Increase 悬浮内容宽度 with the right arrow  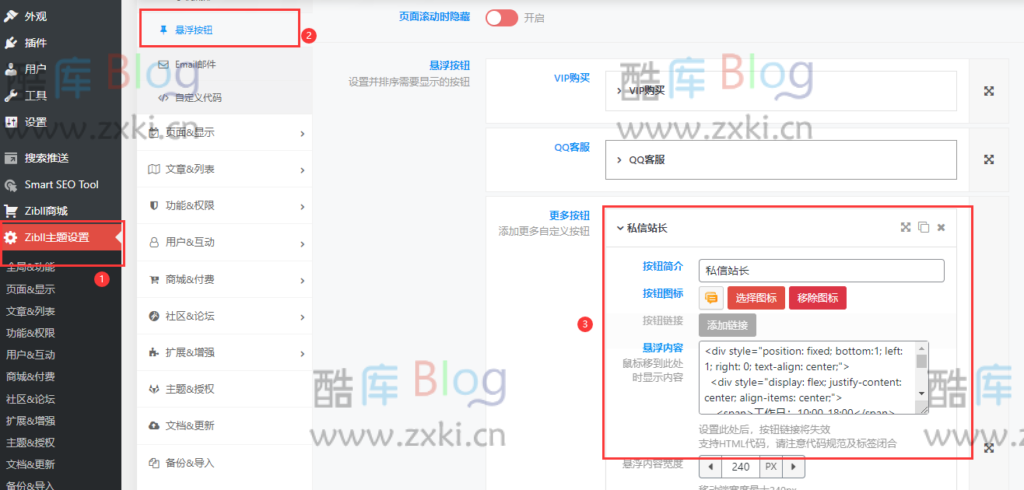click(793, 466)
